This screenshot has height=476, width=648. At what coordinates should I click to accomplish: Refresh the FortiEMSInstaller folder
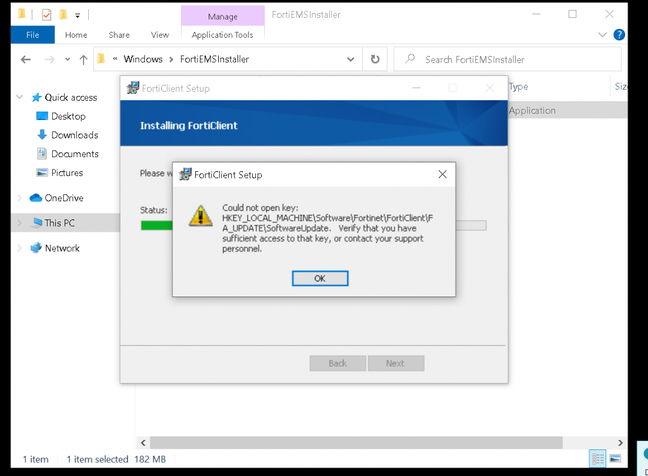(375, 60)
